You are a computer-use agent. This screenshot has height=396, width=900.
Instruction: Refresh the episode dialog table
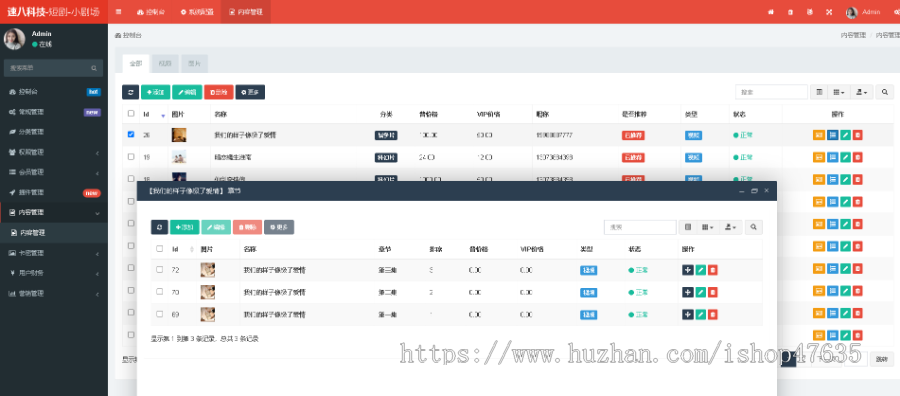(159, 227)
